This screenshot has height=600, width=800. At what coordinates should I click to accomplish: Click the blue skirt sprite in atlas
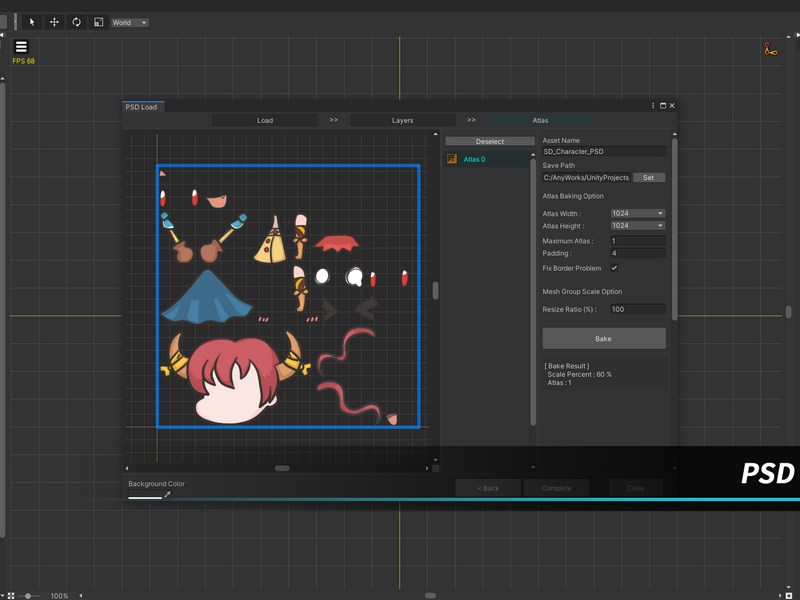207,298
